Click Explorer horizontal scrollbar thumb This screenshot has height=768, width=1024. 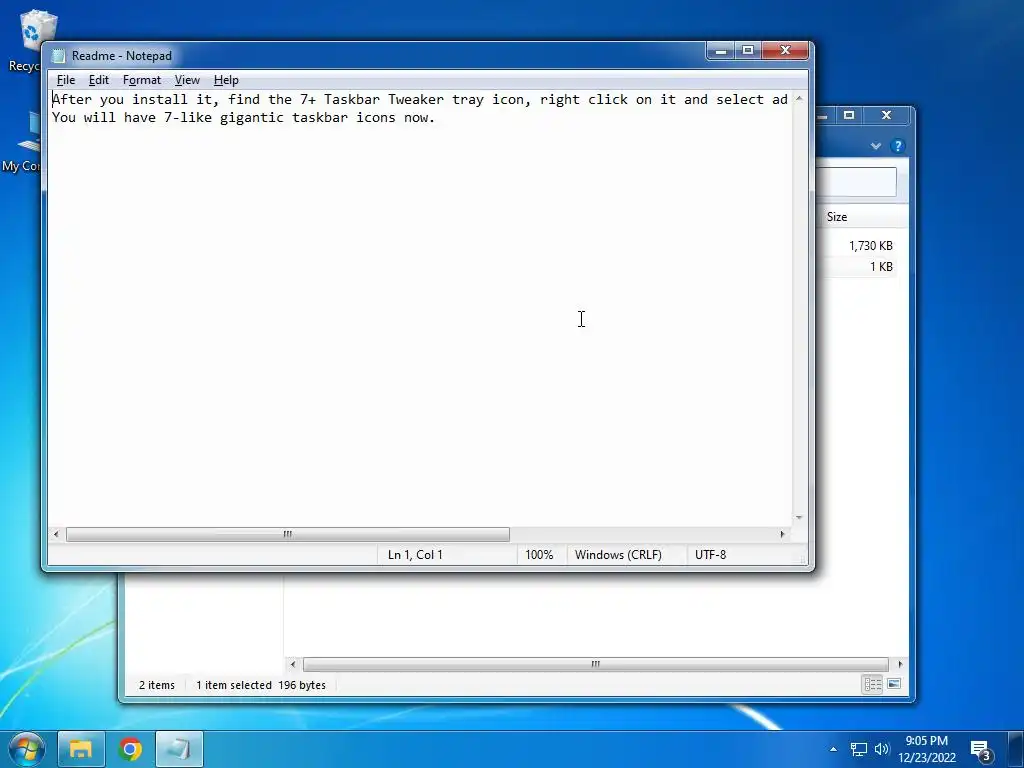[x=596, y=664]
